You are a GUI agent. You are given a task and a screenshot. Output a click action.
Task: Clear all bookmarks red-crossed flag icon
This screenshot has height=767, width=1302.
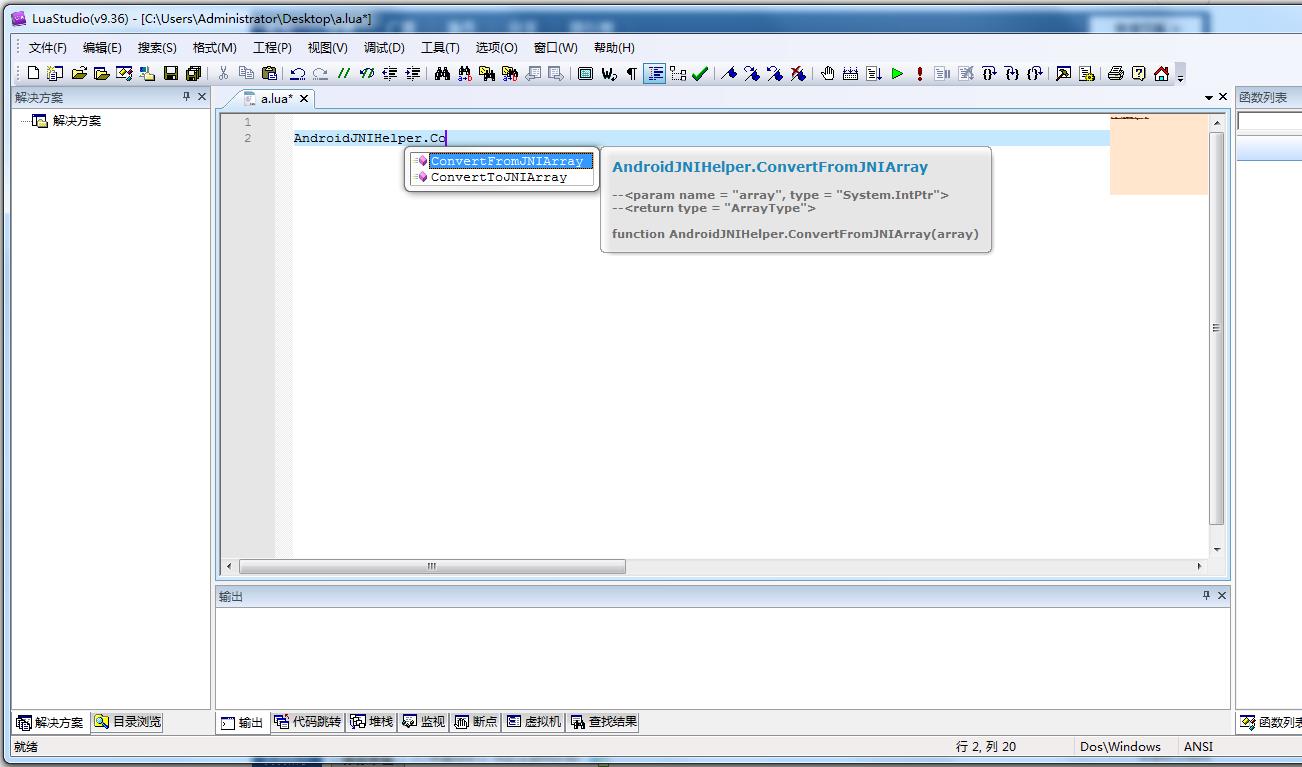[x=797, y=73]
